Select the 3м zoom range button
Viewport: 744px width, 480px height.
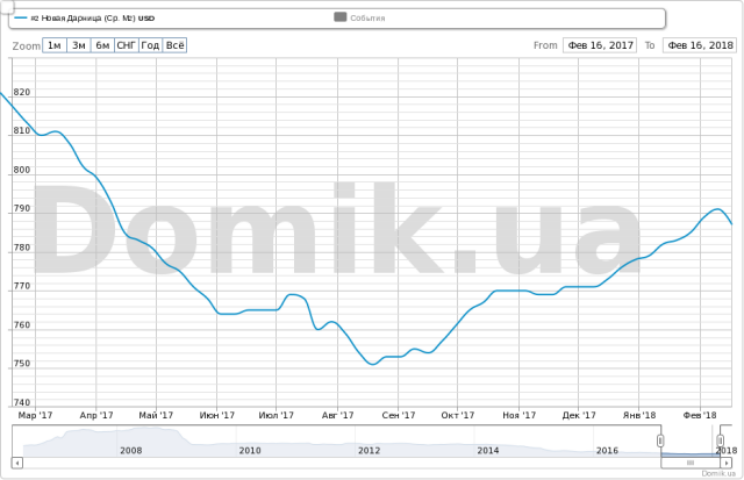(x=79, y=46)
